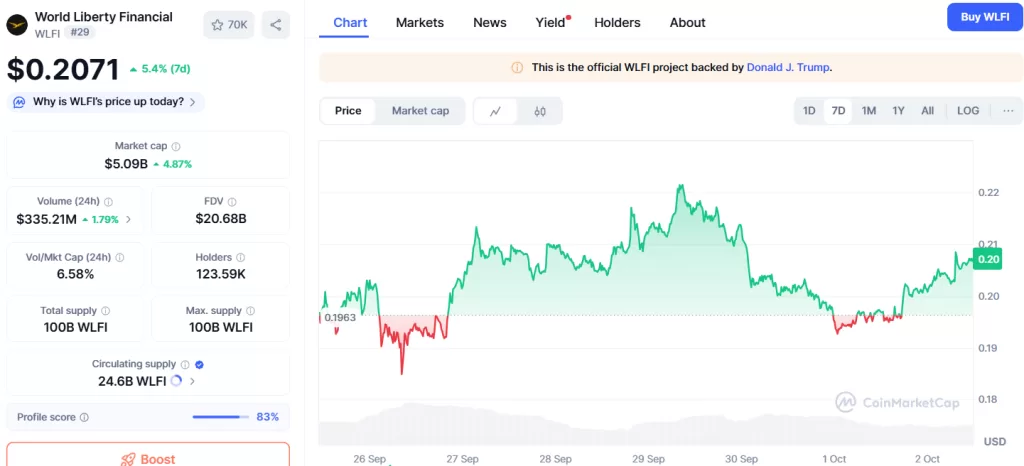Open 'Why is WLFI's price up today?'

point(107,102)
